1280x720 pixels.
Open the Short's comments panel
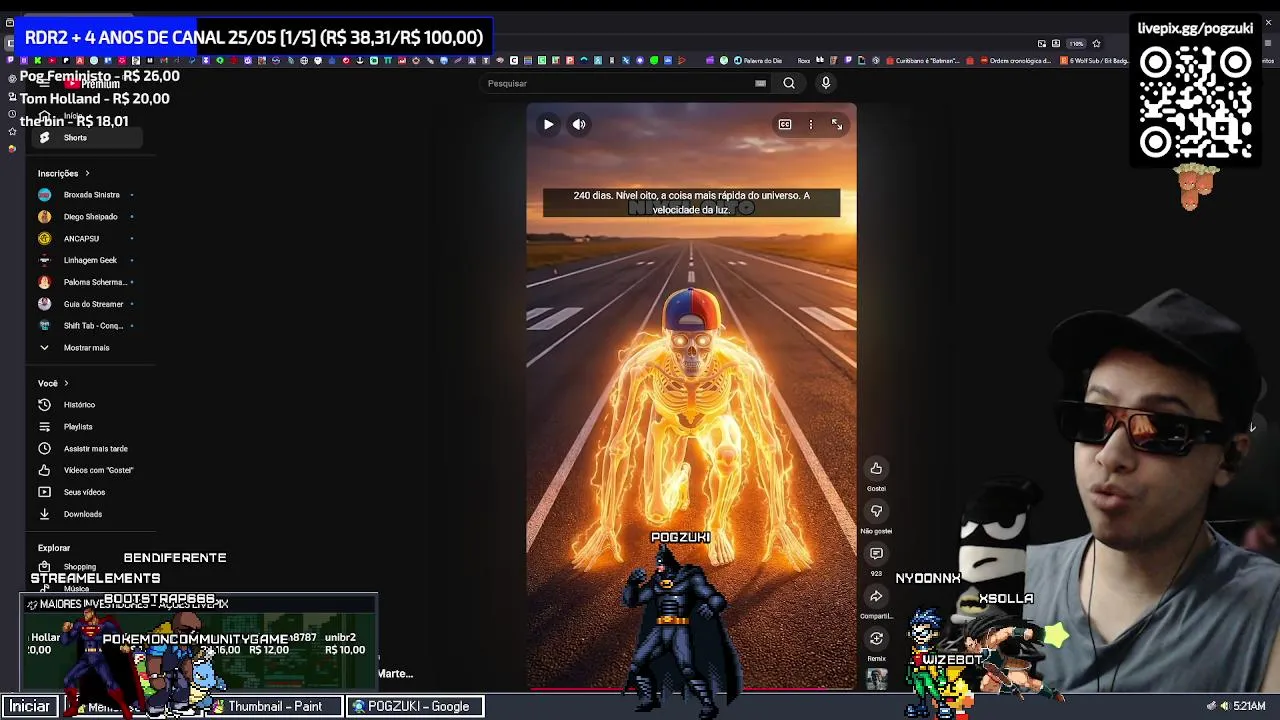pyautogui.click(x=876, y=553)
